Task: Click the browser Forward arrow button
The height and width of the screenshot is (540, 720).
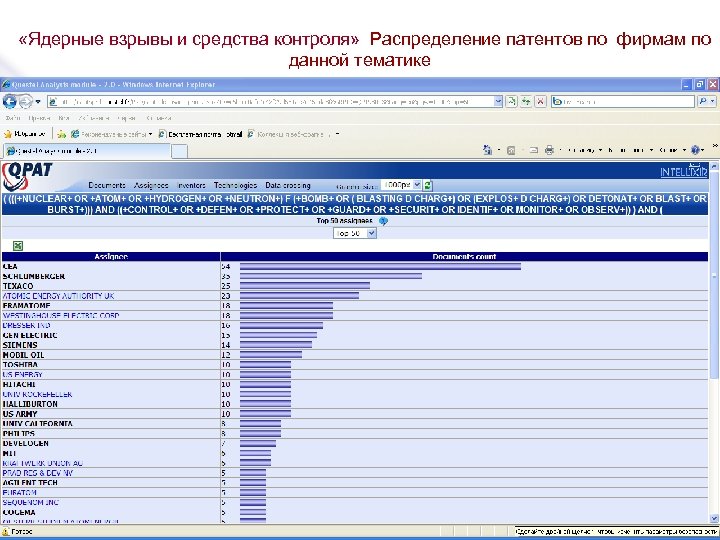Action: coord(25,101)
